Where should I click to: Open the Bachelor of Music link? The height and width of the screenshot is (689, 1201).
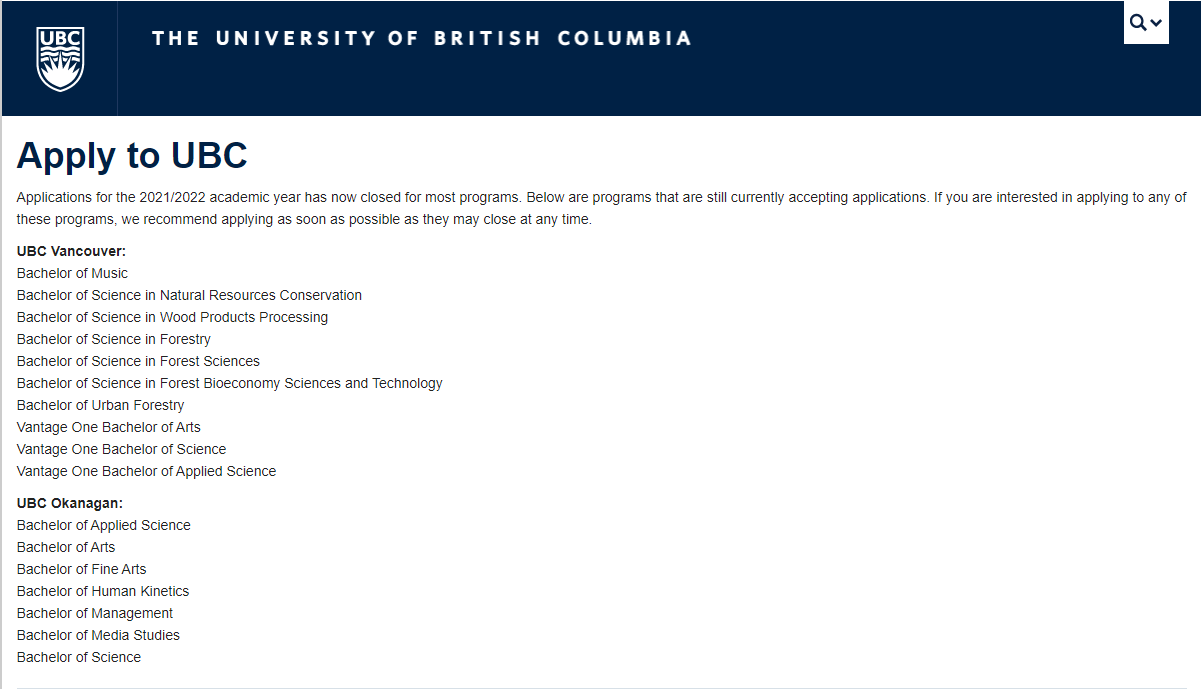(x=72, y=273)
